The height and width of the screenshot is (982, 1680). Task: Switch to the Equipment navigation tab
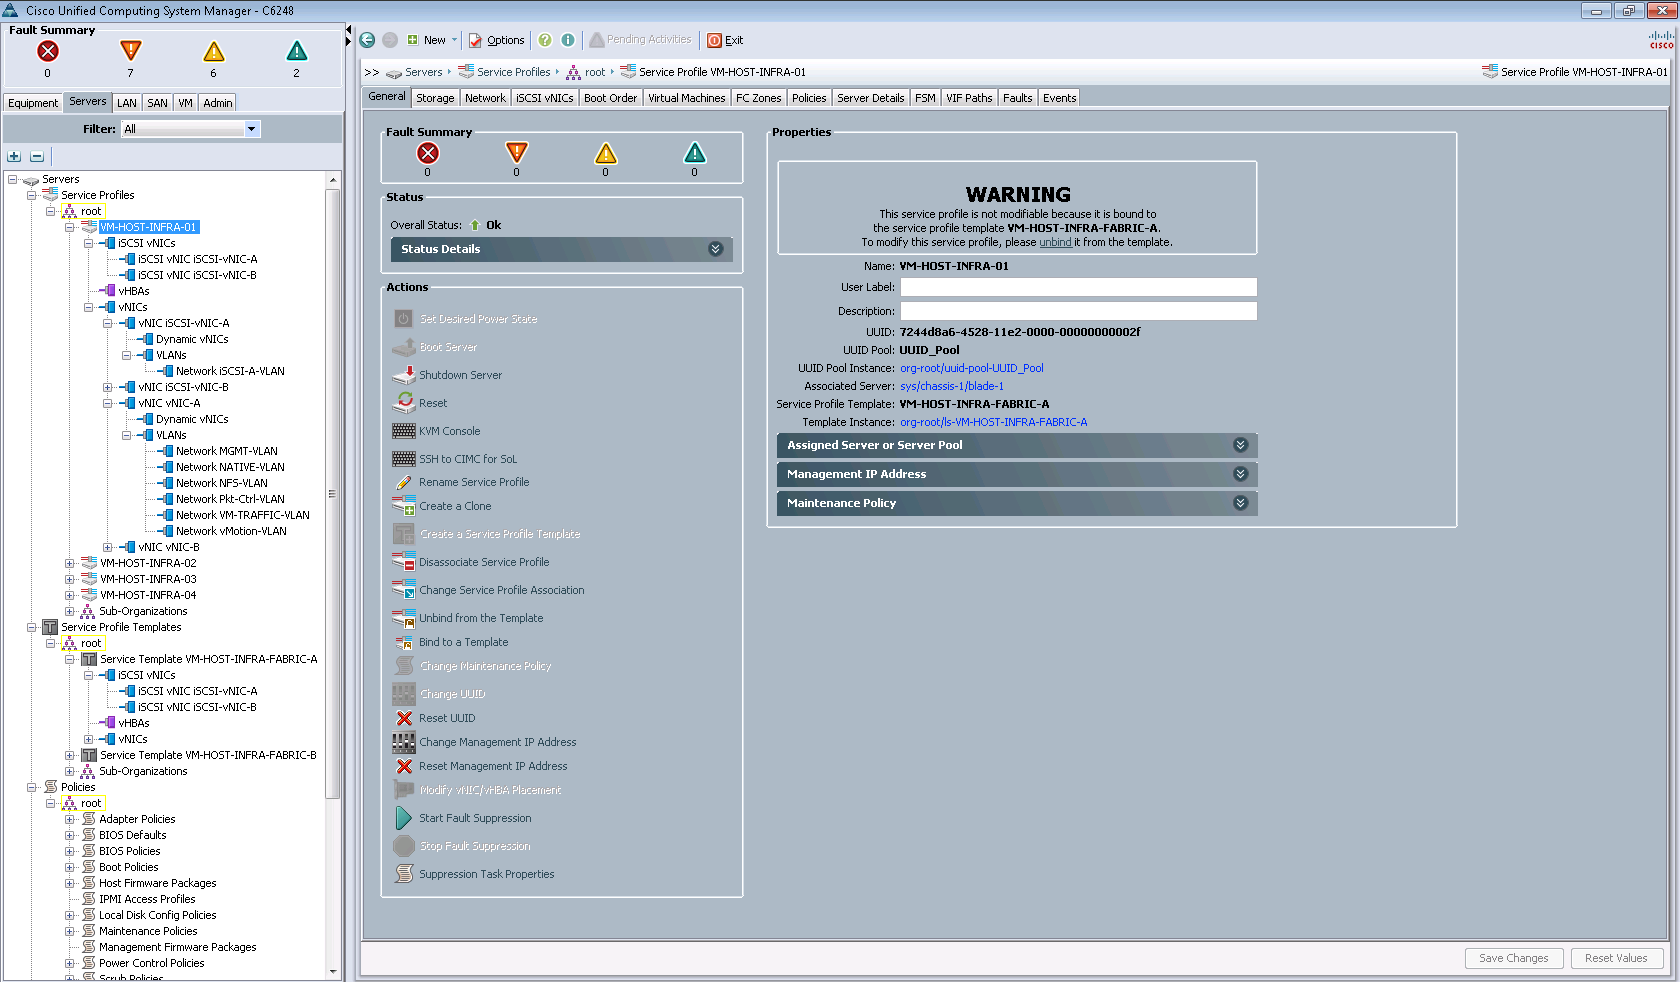(33, 103)
